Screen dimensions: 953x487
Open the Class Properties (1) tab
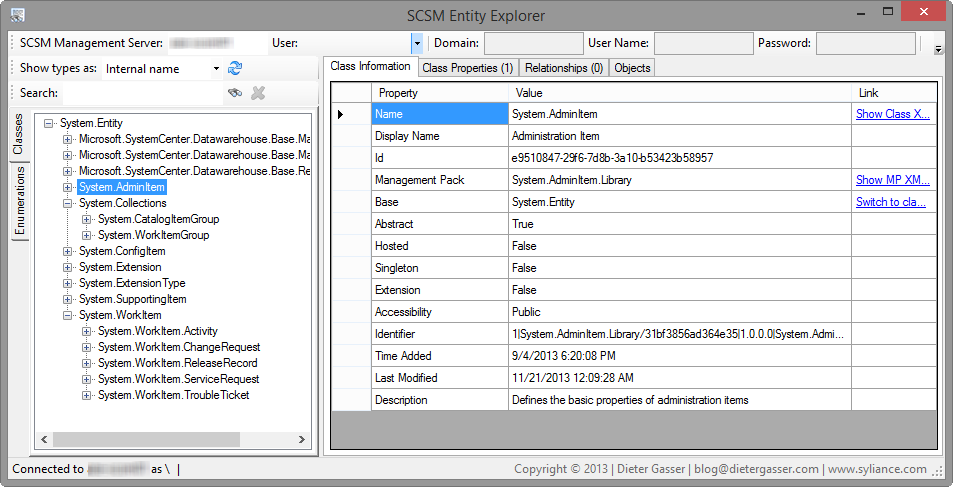(x=468, y=68)
